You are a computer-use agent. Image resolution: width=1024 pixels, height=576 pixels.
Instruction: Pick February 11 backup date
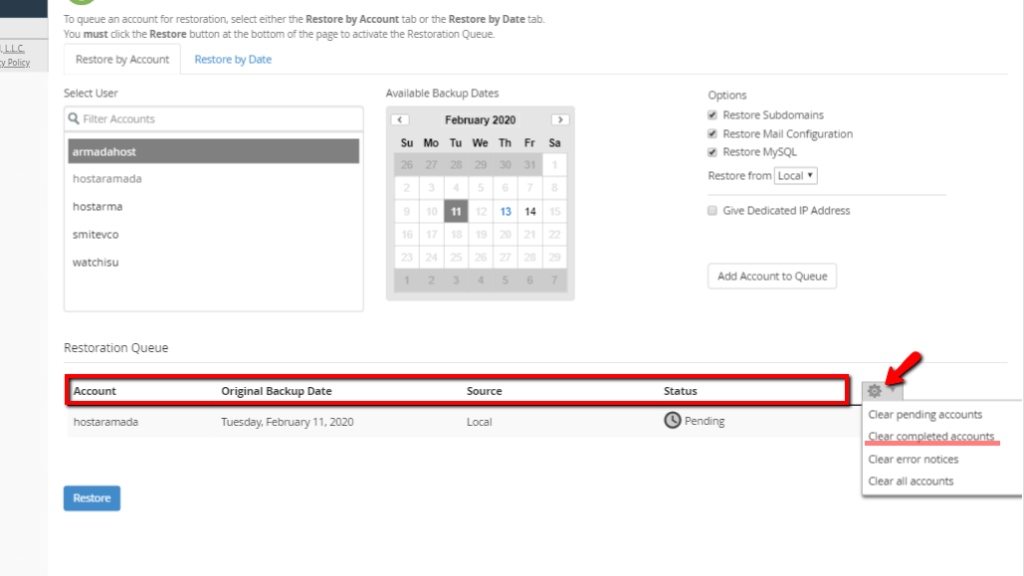tap(456, 212)
